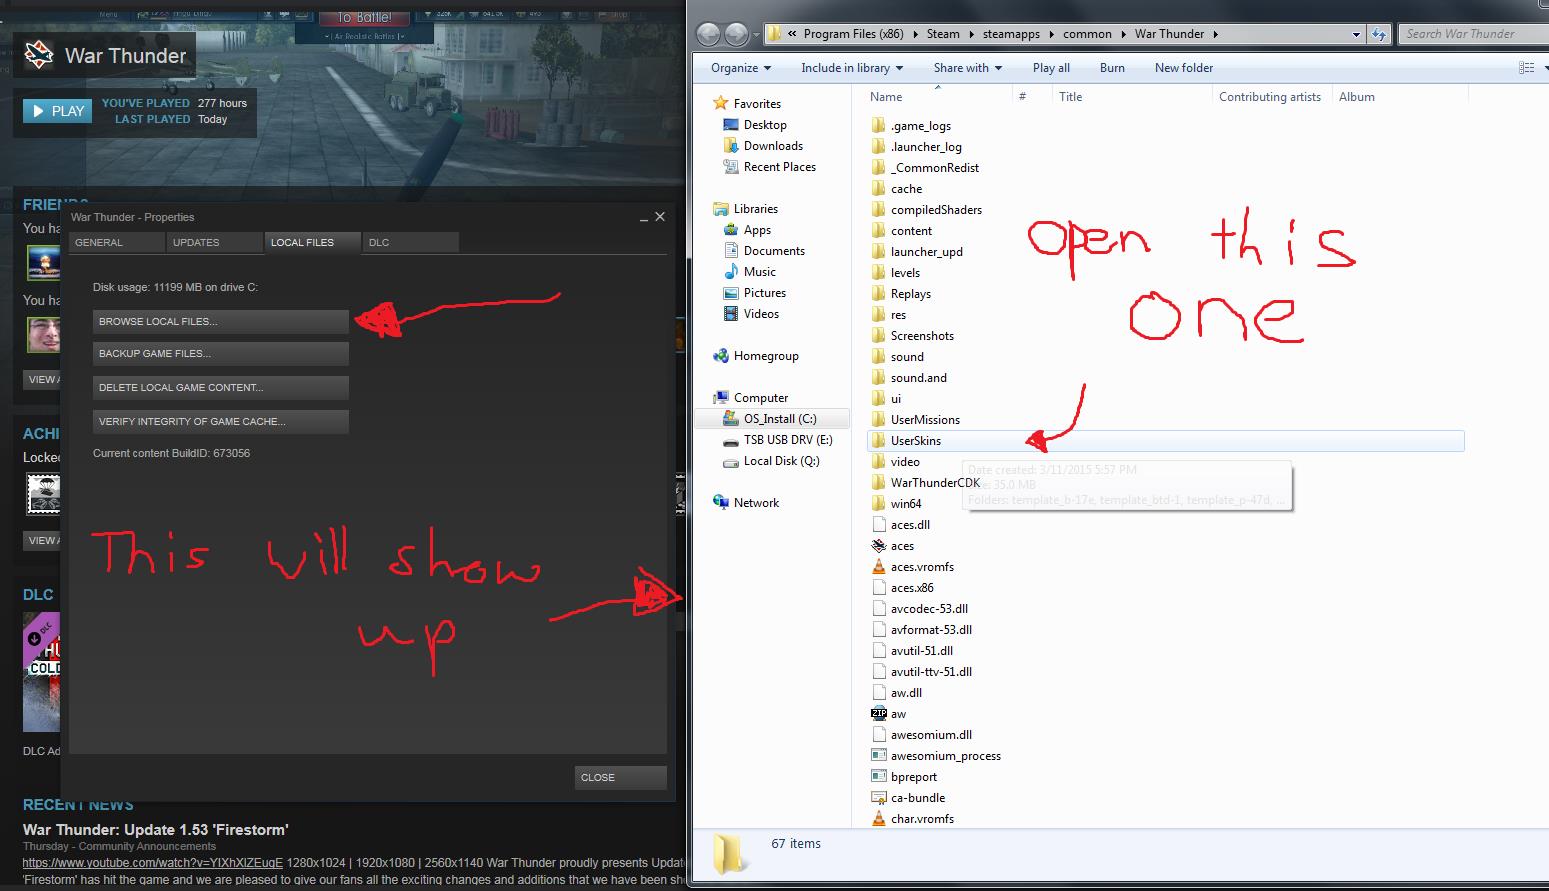This screenshot has height=891, width=1549.
Task: Open the Share with dropdown
Action: 968,68
